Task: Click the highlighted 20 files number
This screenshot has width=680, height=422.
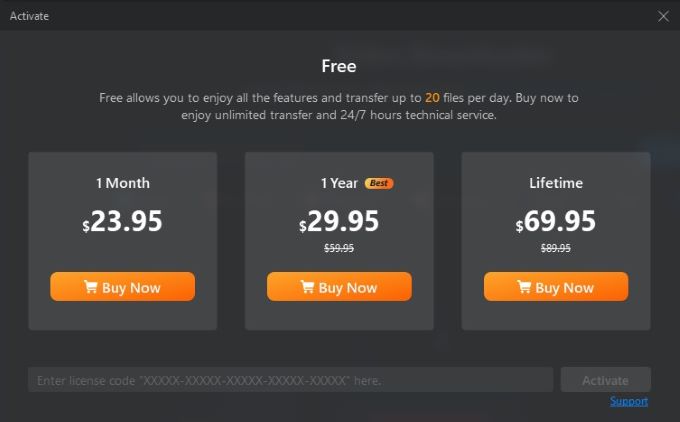Action: pos(432,98)
